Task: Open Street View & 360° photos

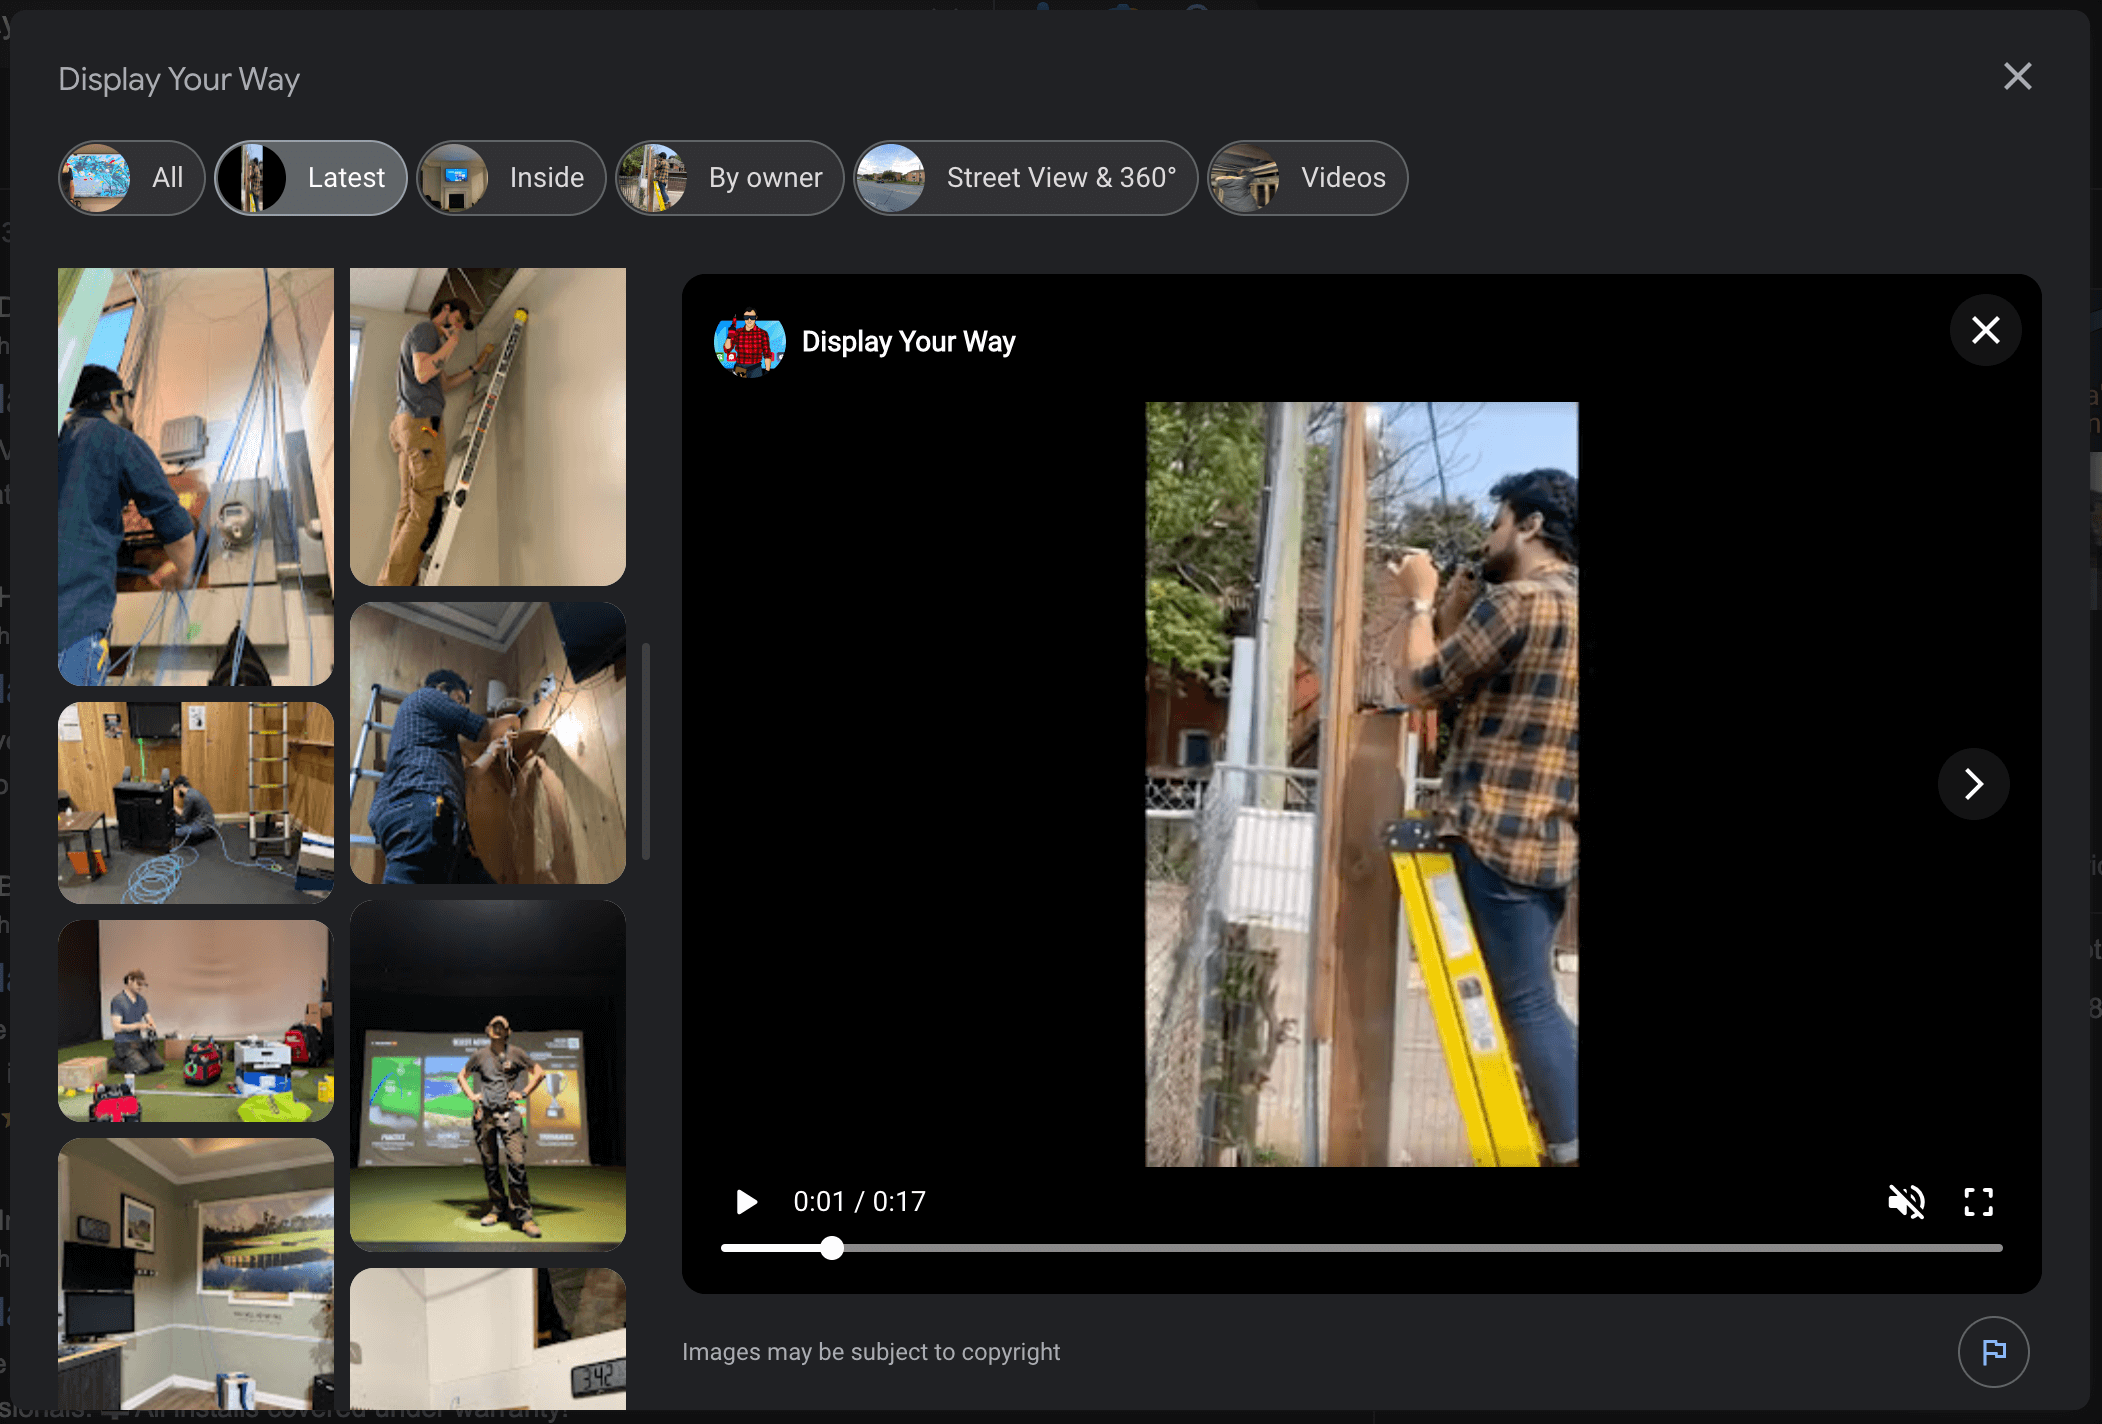Action: tap(1025, 178)
